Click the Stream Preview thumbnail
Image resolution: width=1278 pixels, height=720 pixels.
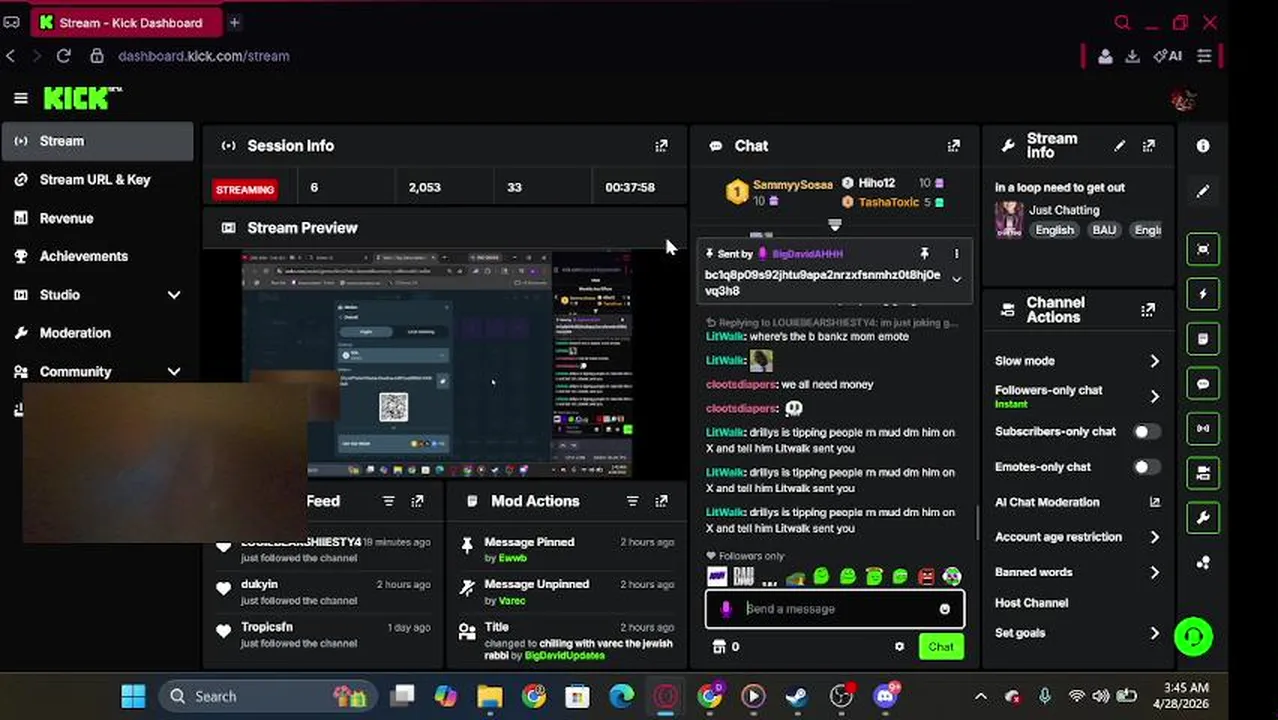tap(437, 365)
